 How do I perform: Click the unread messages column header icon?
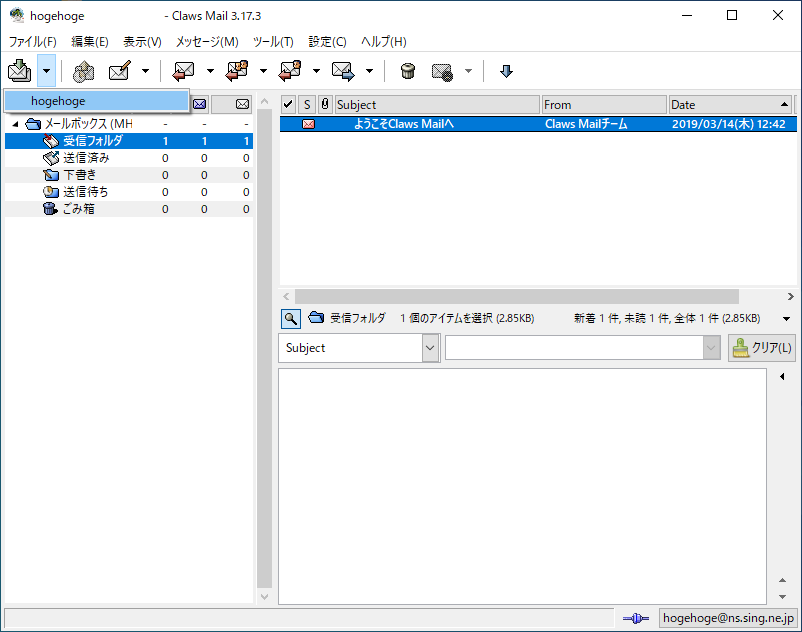(x=199, y=104)
